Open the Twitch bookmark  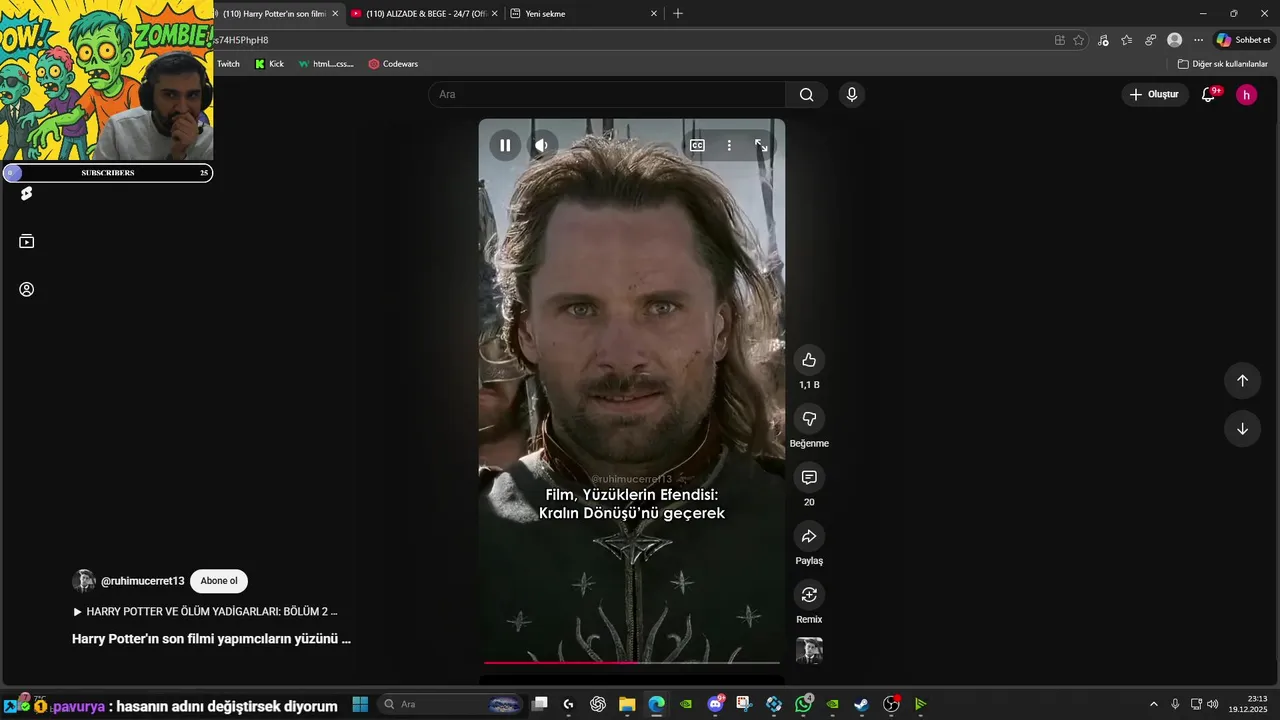(228, 64)
